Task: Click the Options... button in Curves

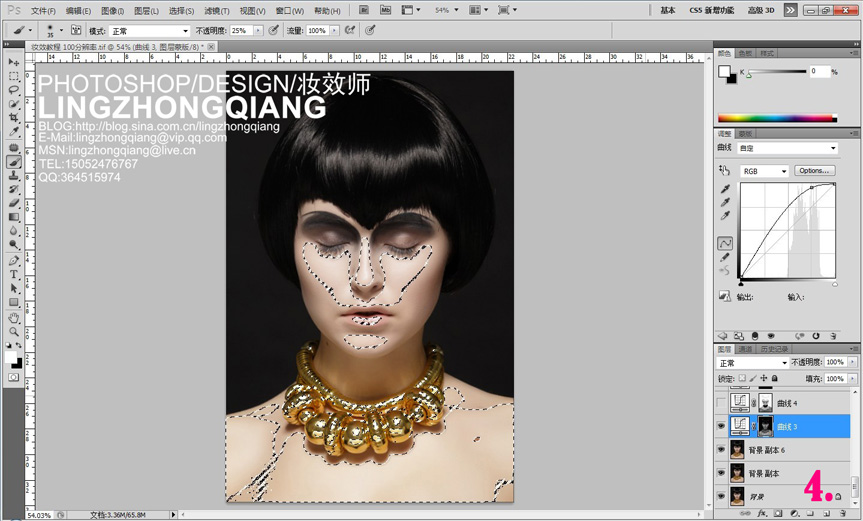Action: 815,171
